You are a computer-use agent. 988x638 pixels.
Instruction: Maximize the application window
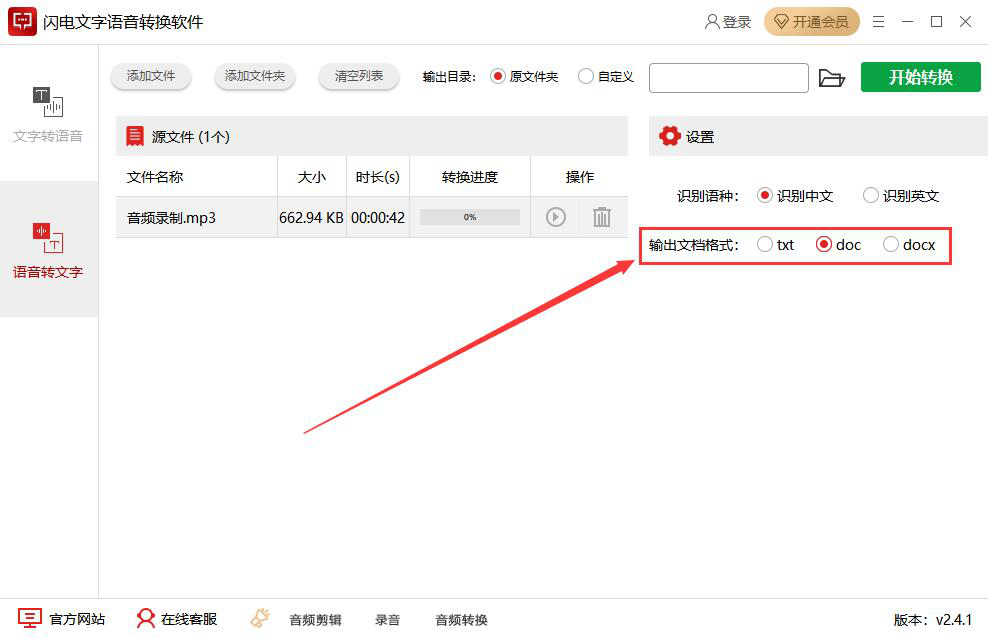point(936,22)
